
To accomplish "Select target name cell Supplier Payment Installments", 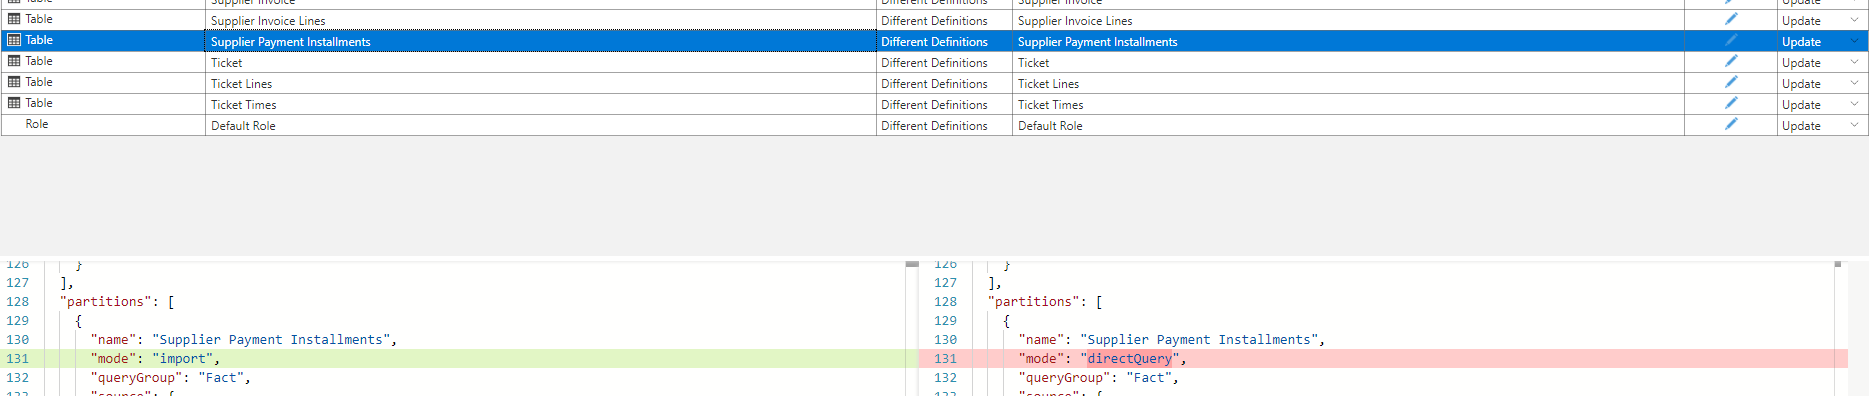I will tap(1348, 41).
